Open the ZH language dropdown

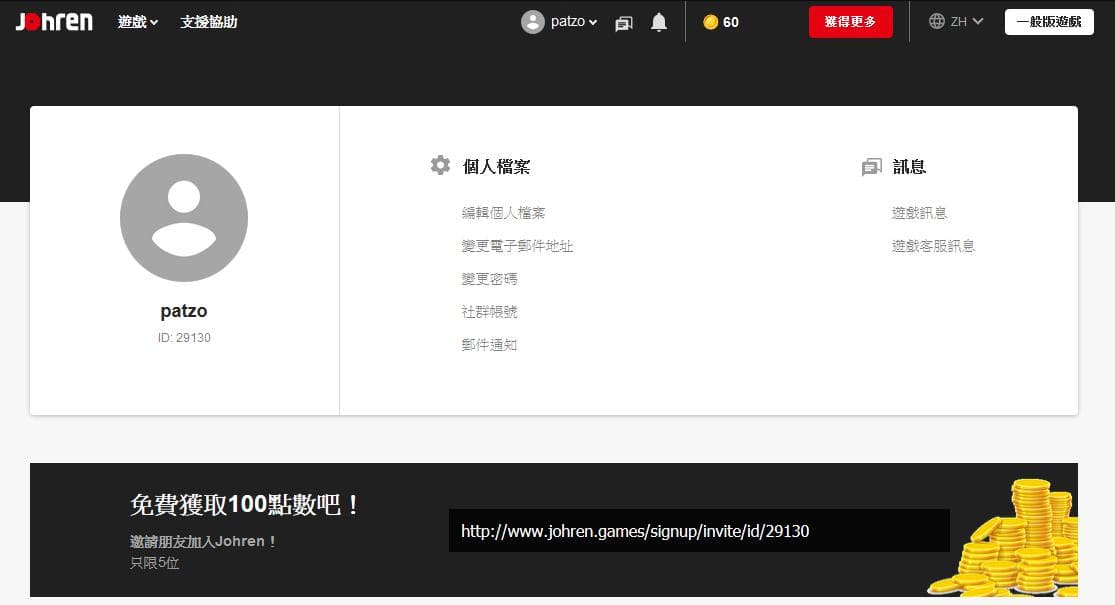point(966,21)
